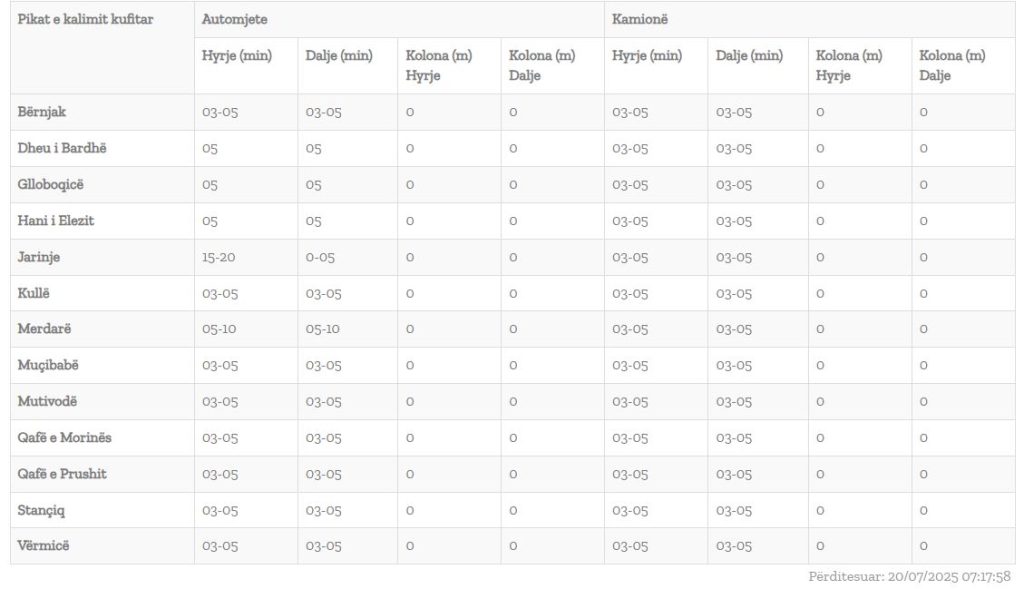Select the Jarinje border crossing name

pyautogui.click(x=39, y=257)
